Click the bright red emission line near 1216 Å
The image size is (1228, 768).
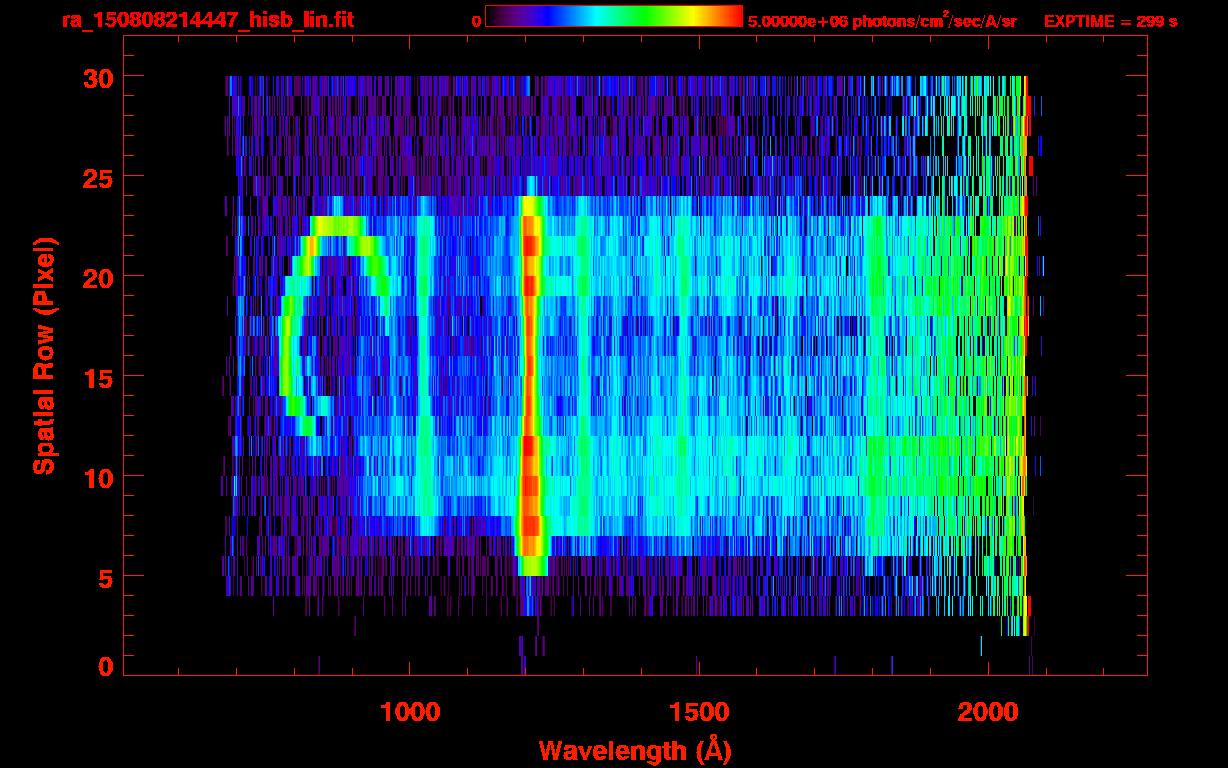pos(531,385)
